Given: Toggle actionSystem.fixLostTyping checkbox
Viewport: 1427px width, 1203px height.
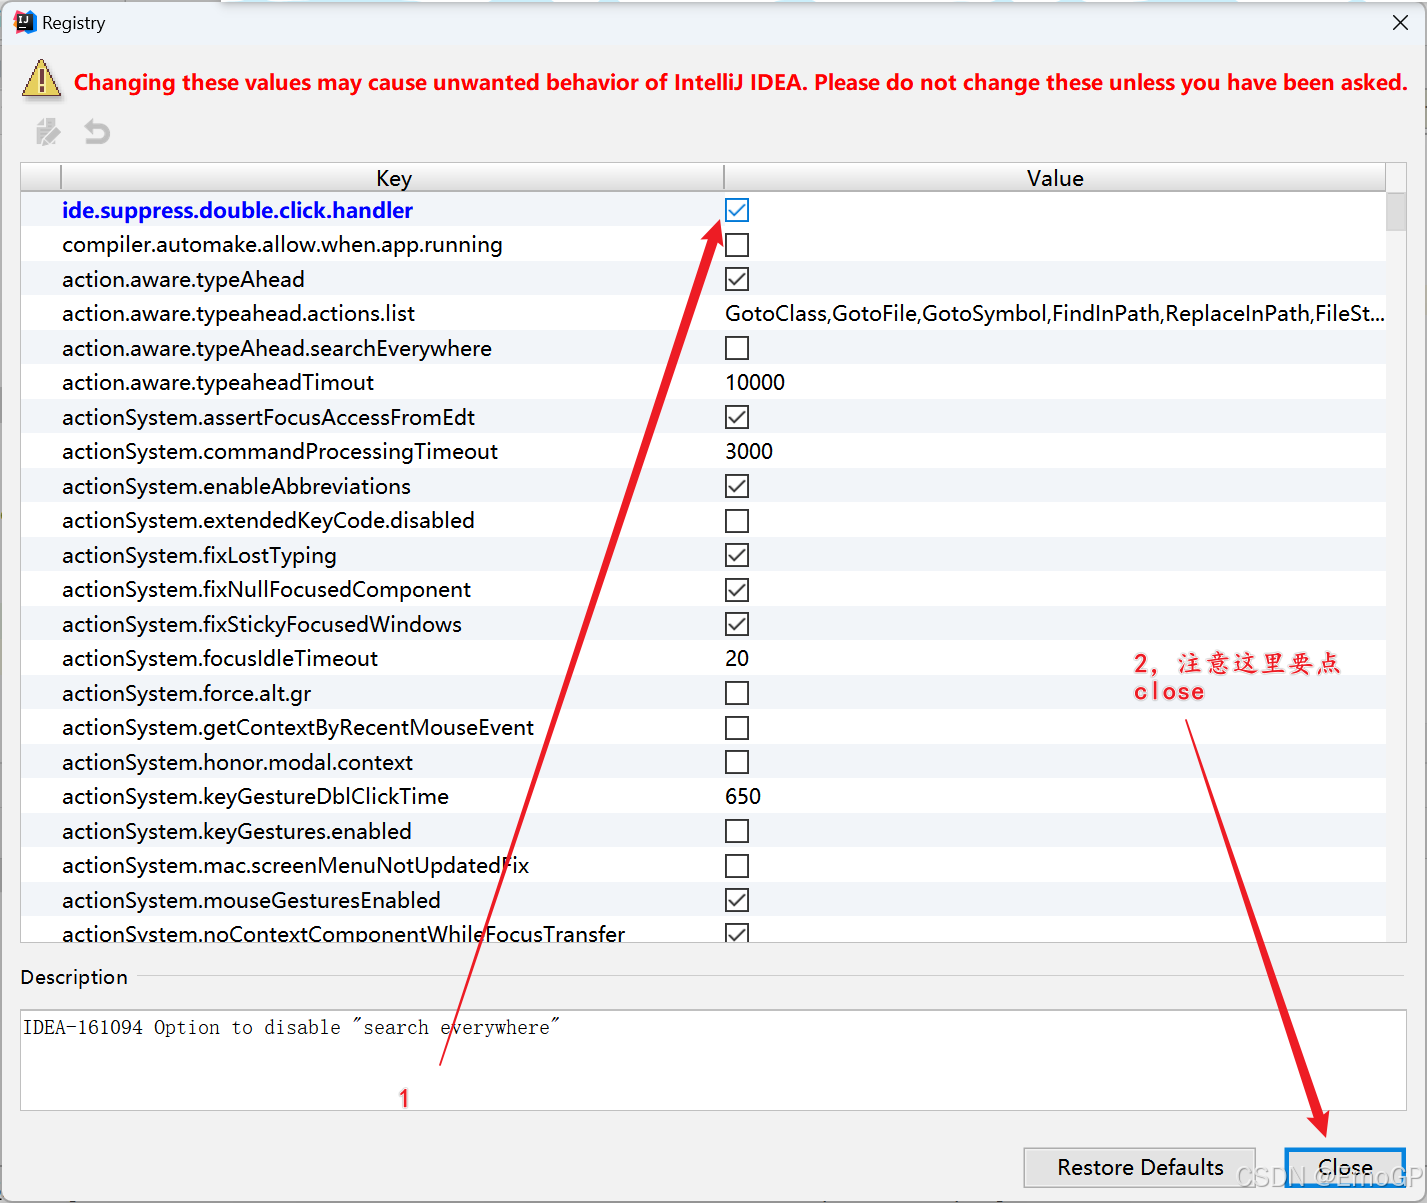Looking at the screenshot, I should [737, 555].
